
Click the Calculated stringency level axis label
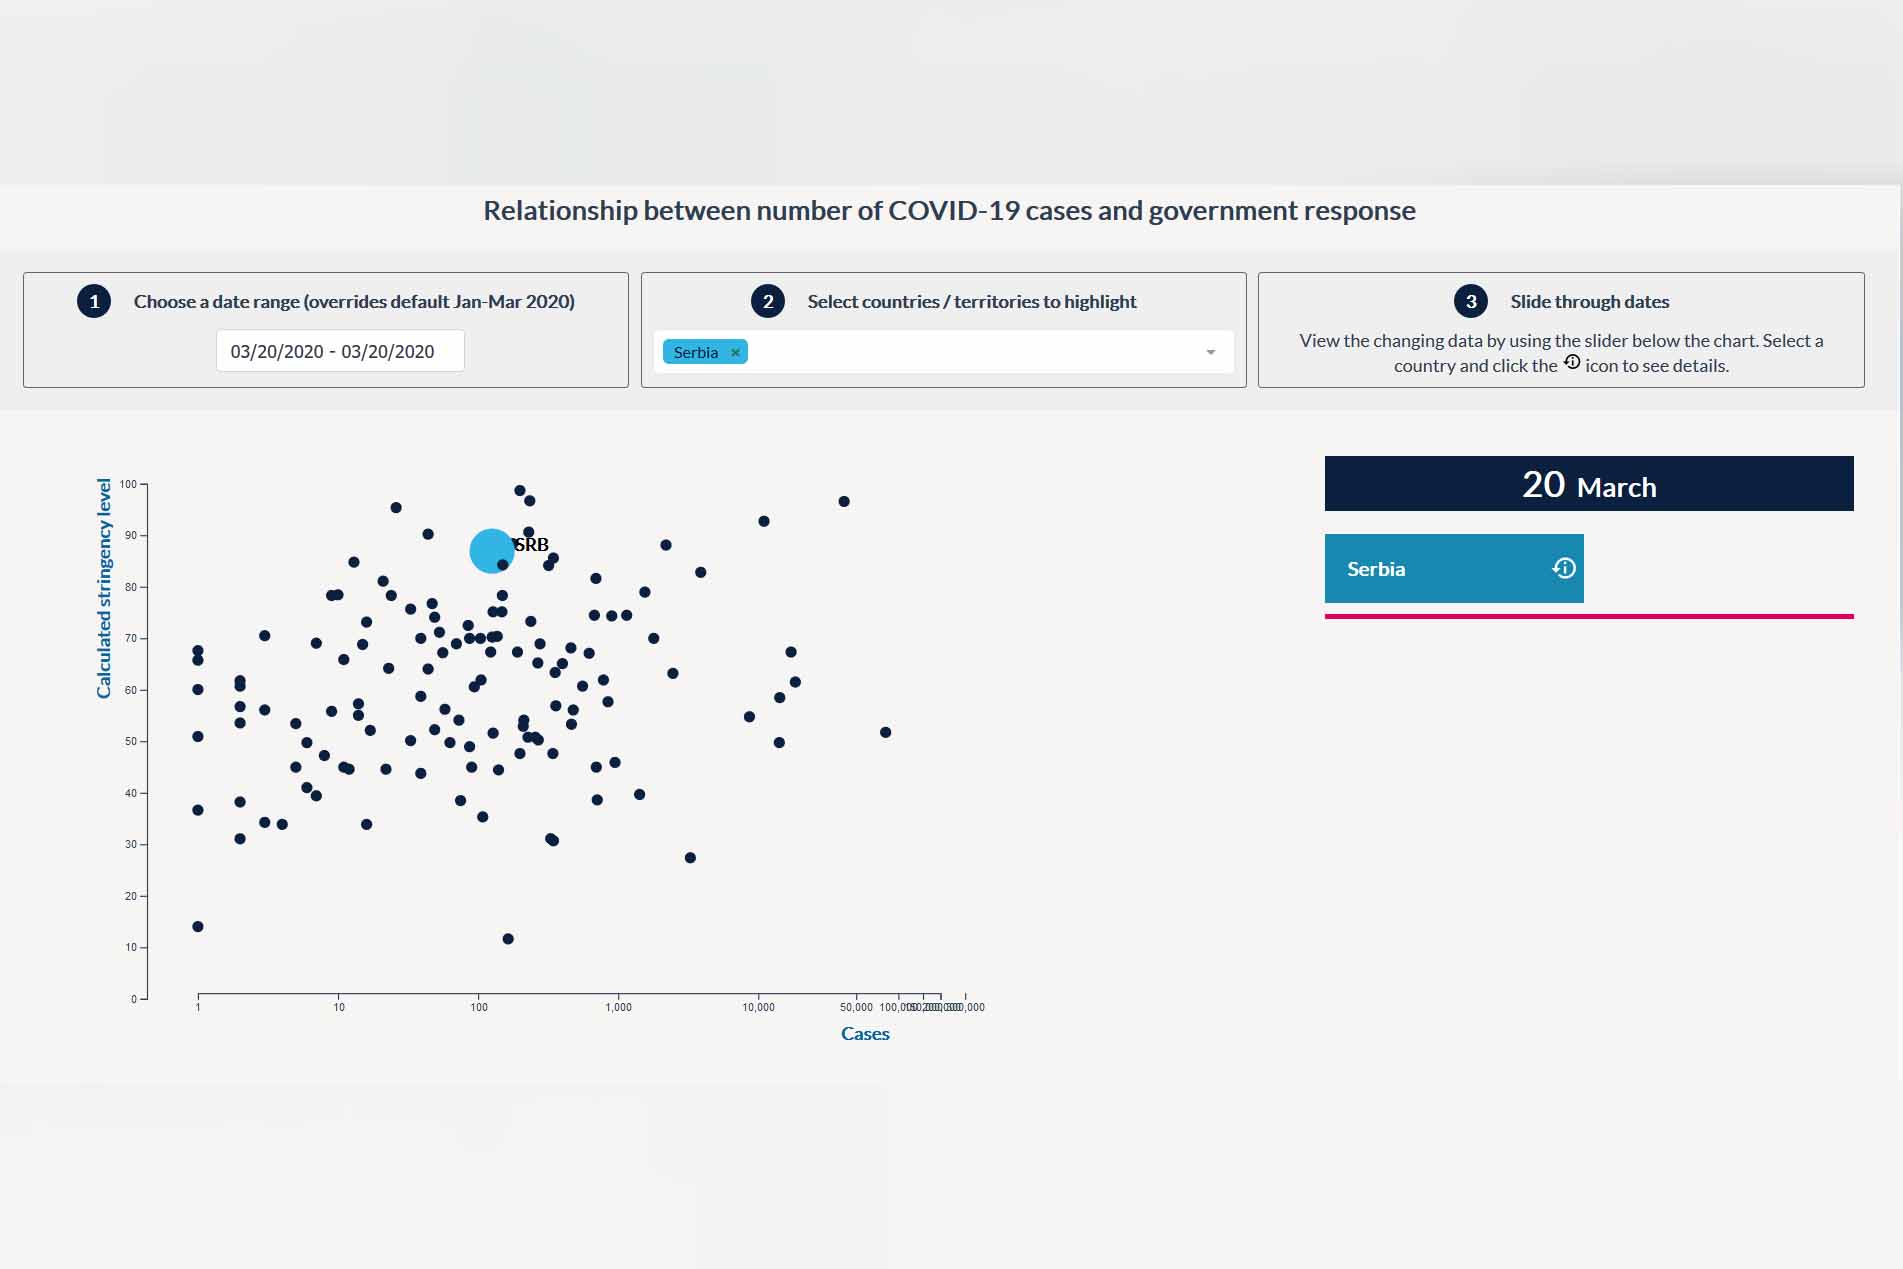pyautogui.click(x=104, y=588)
